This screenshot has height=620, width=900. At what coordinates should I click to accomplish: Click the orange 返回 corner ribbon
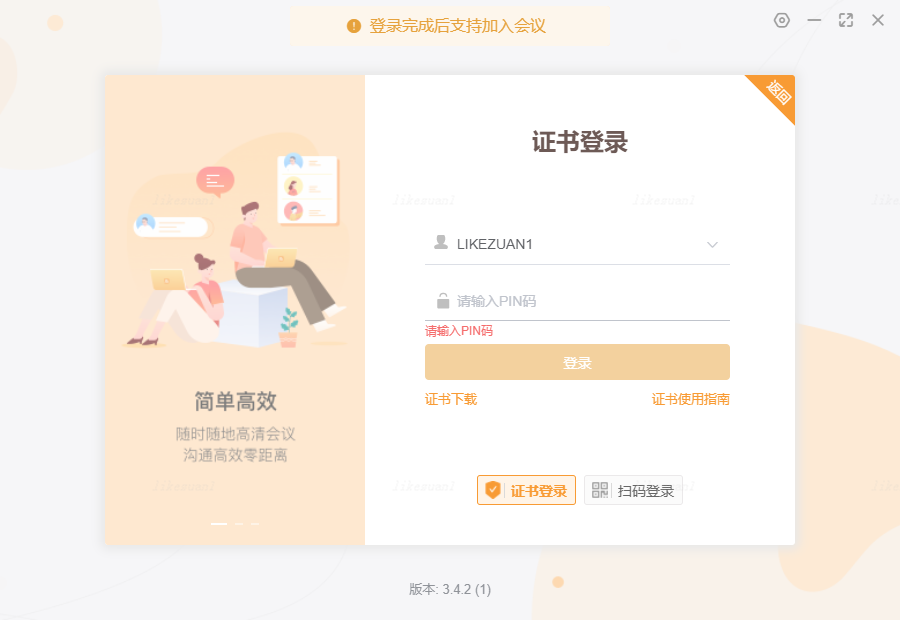pos(776,94)
